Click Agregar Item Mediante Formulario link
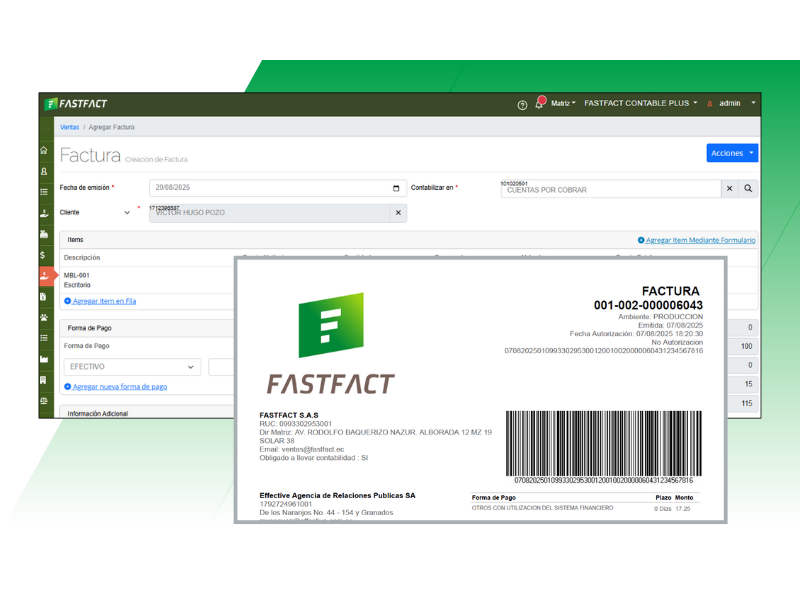This screenshot has height=600, width=800. click(697, 240)
